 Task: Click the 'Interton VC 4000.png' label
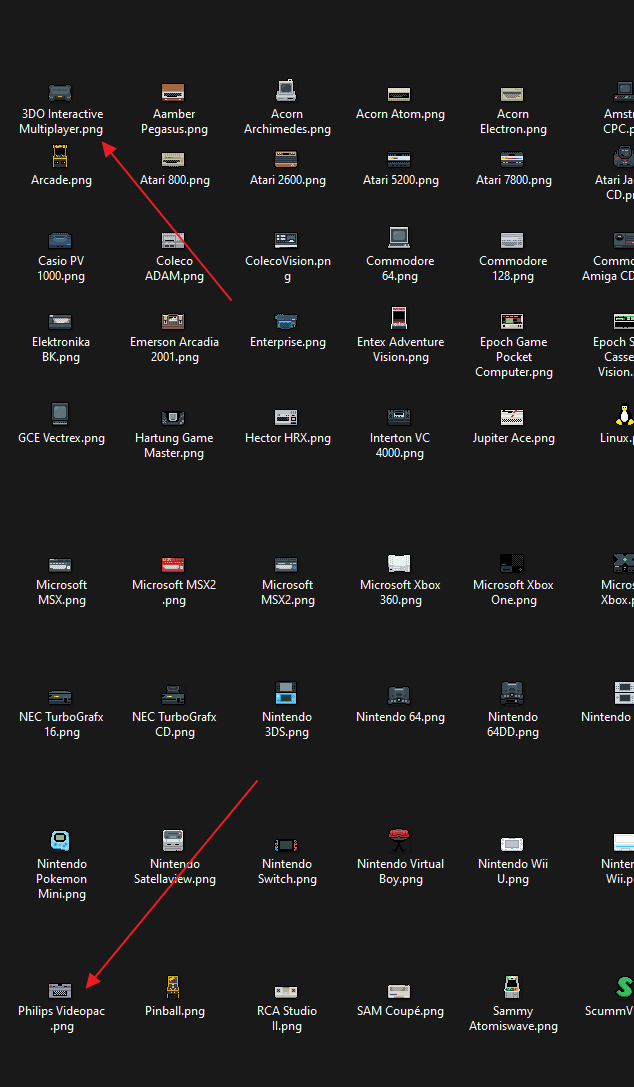pyautogui.click(x=400, y=446)
